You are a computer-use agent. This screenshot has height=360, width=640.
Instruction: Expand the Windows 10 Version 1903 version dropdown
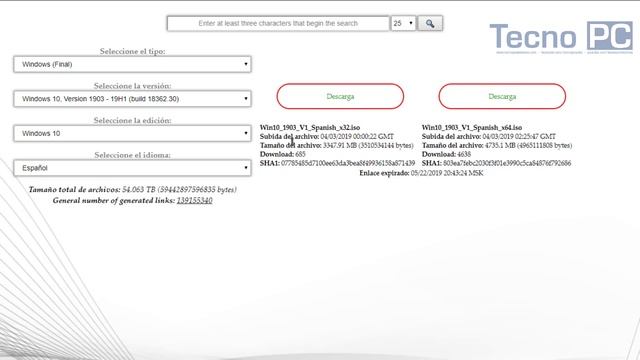point(132,99)
